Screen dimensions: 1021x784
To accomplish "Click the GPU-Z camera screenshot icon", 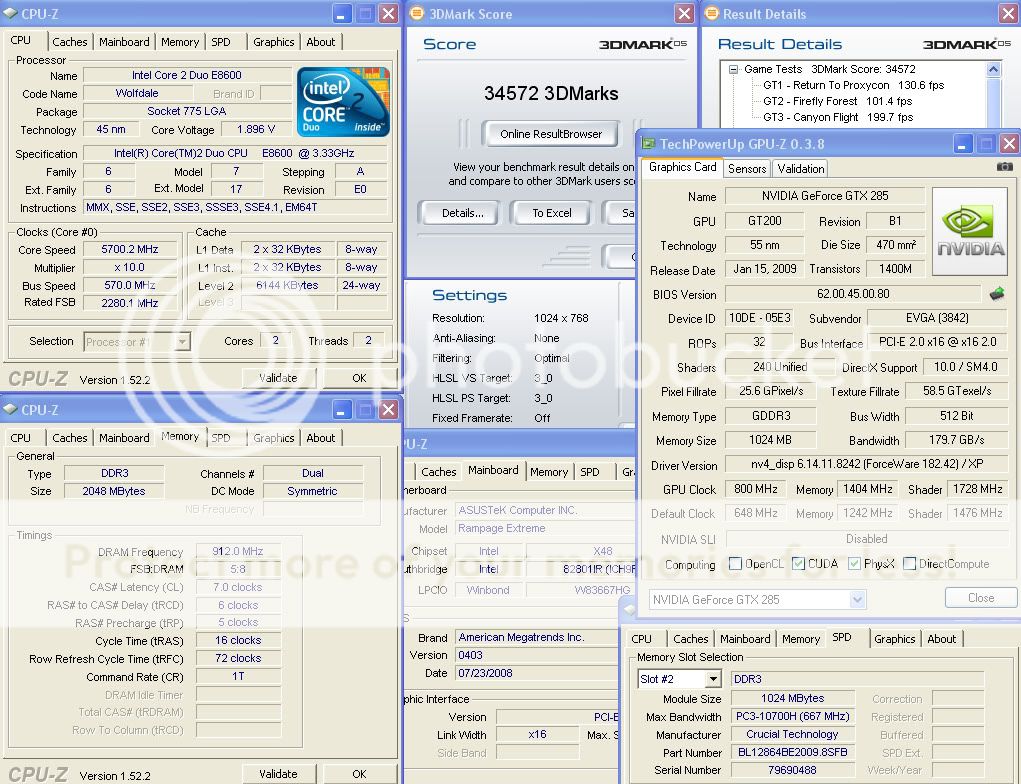I will [1004, 167].
